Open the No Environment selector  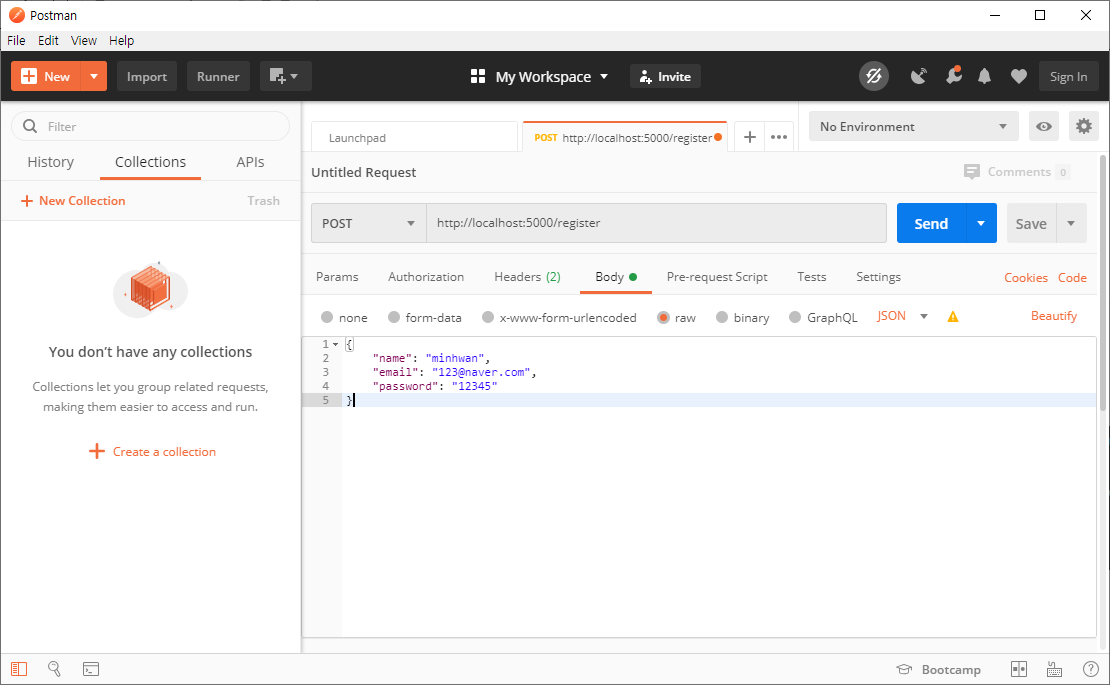click(x=913, y=127)
